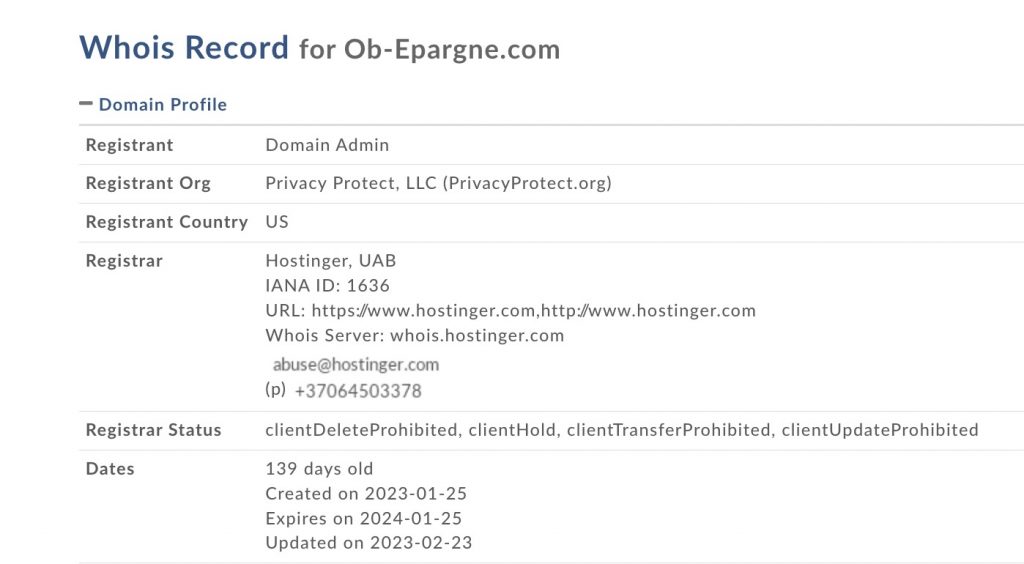Click the Created on 2023-01-25 line

tap(366, 494)
